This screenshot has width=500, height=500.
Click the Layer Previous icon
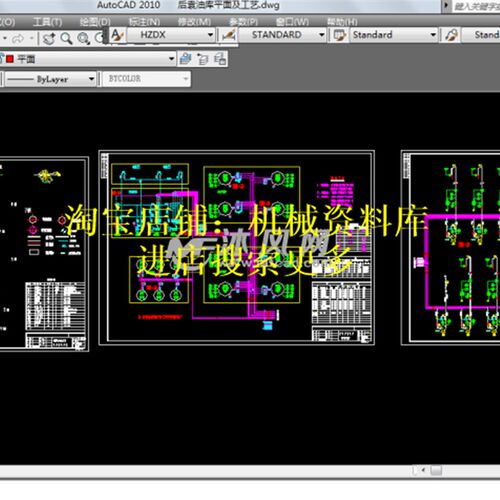[x=203, y=59]
